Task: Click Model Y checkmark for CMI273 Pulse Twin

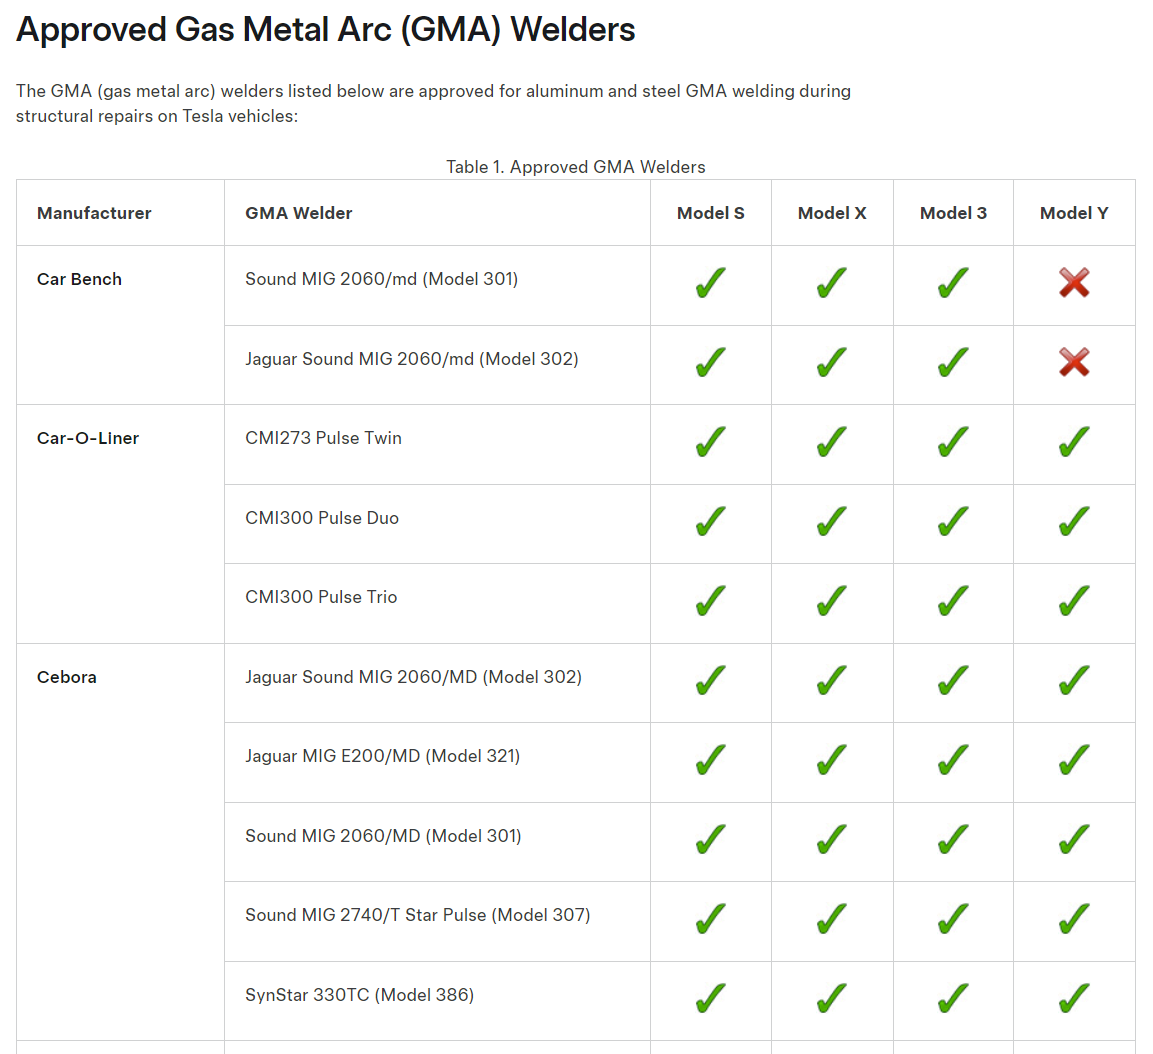Action: [x=1074, y=441]
